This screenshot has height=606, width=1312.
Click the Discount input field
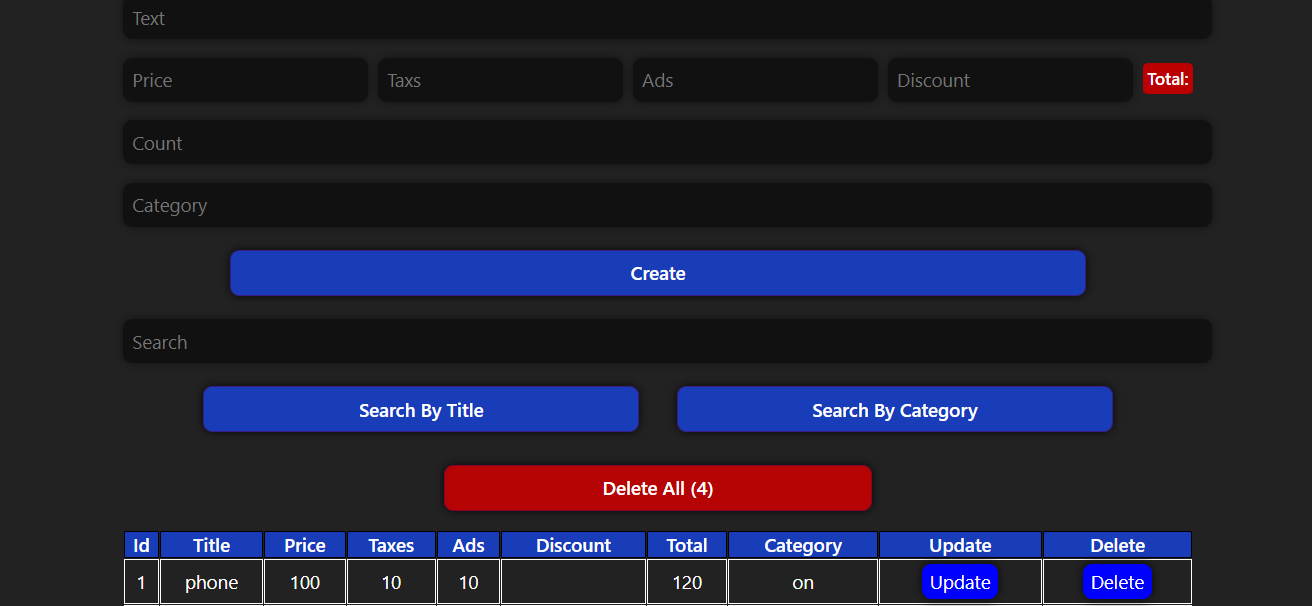(1010, 80)
